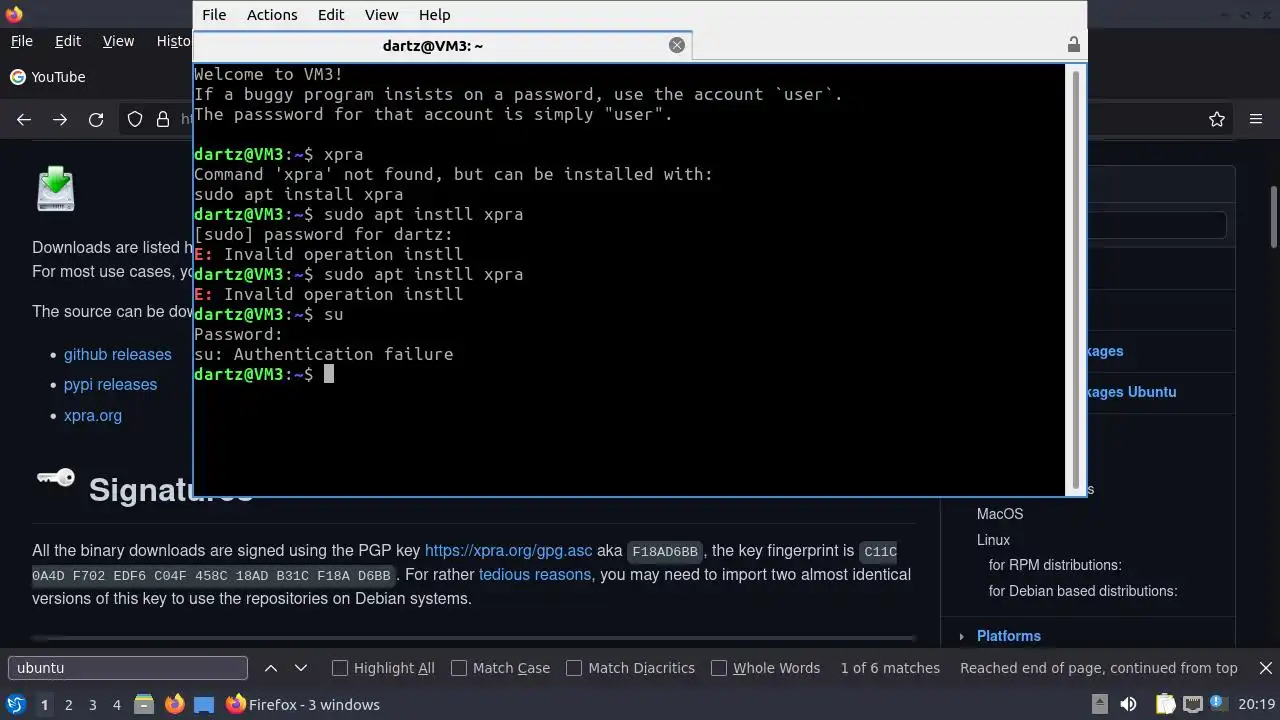Select Linux in the sidebar
The width and height of the screenshot is (1280, 720).
993,540
